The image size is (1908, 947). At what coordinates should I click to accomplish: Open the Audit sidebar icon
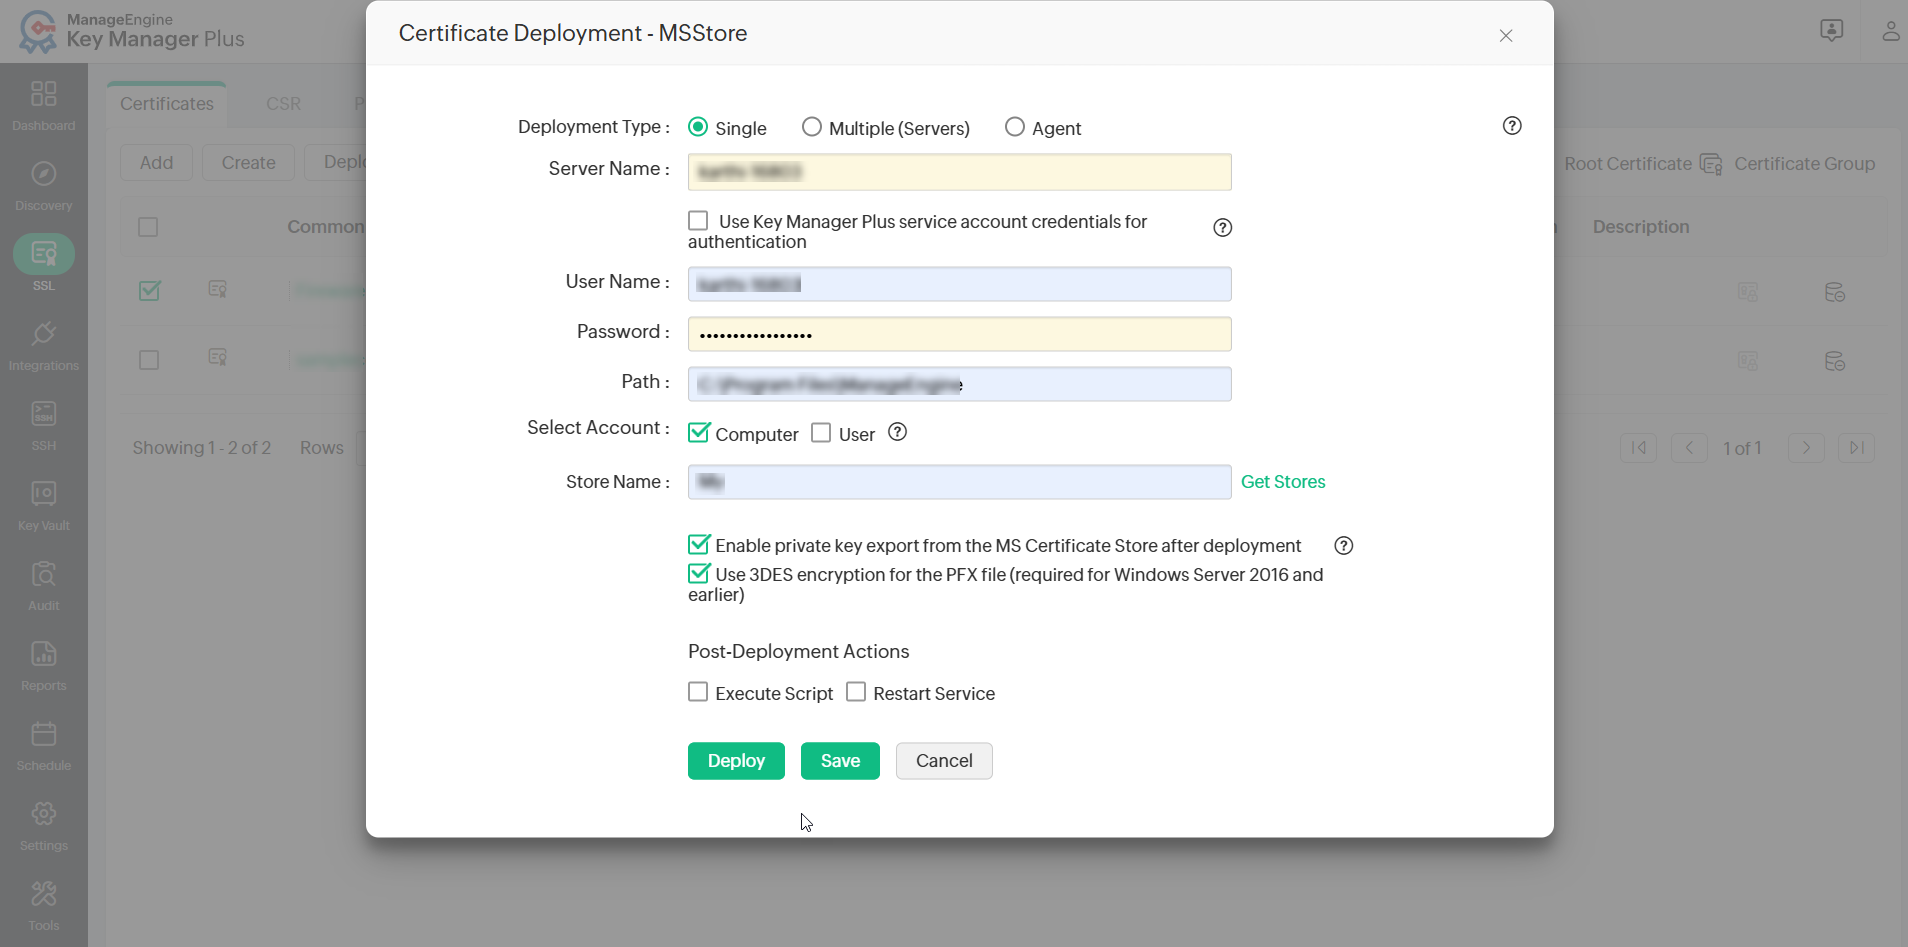point(43,586)
